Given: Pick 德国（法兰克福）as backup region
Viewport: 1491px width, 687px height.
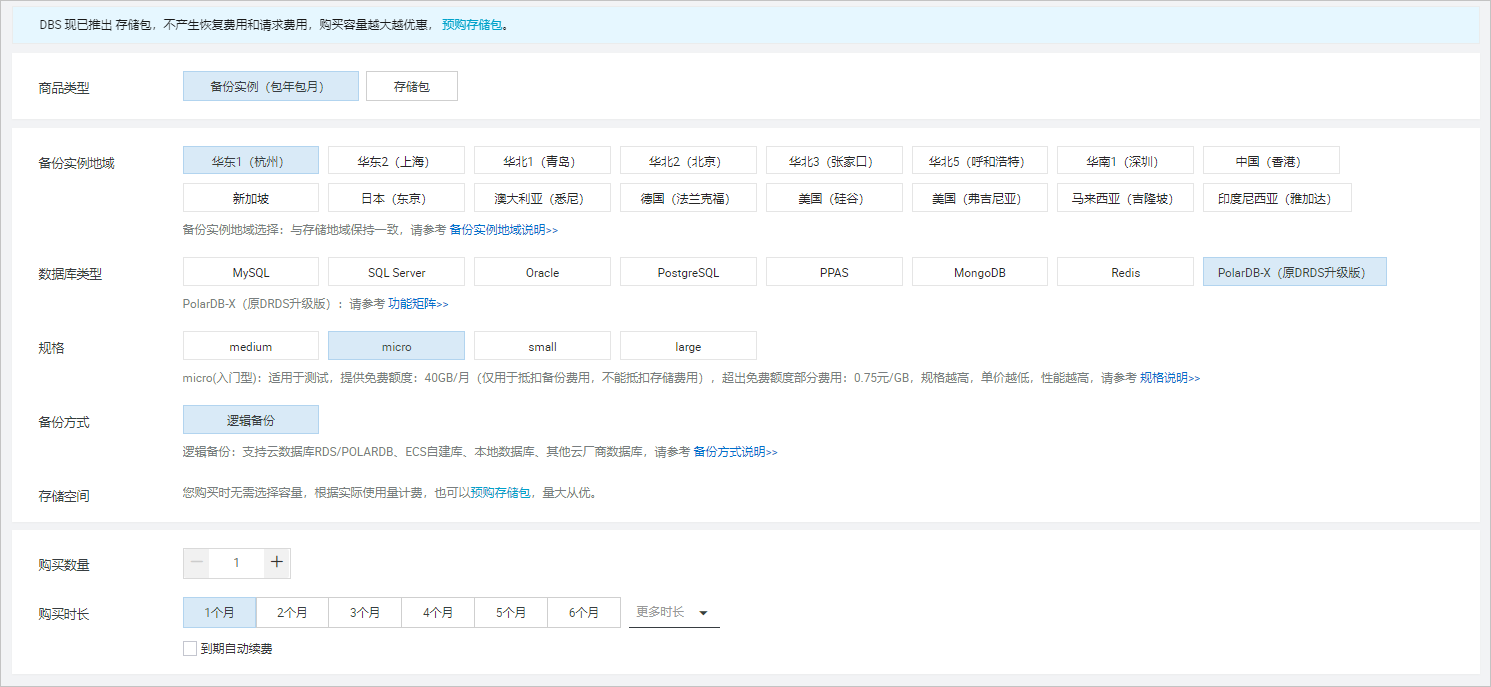Looking at the screenshot, I should [x=688, y=198].
